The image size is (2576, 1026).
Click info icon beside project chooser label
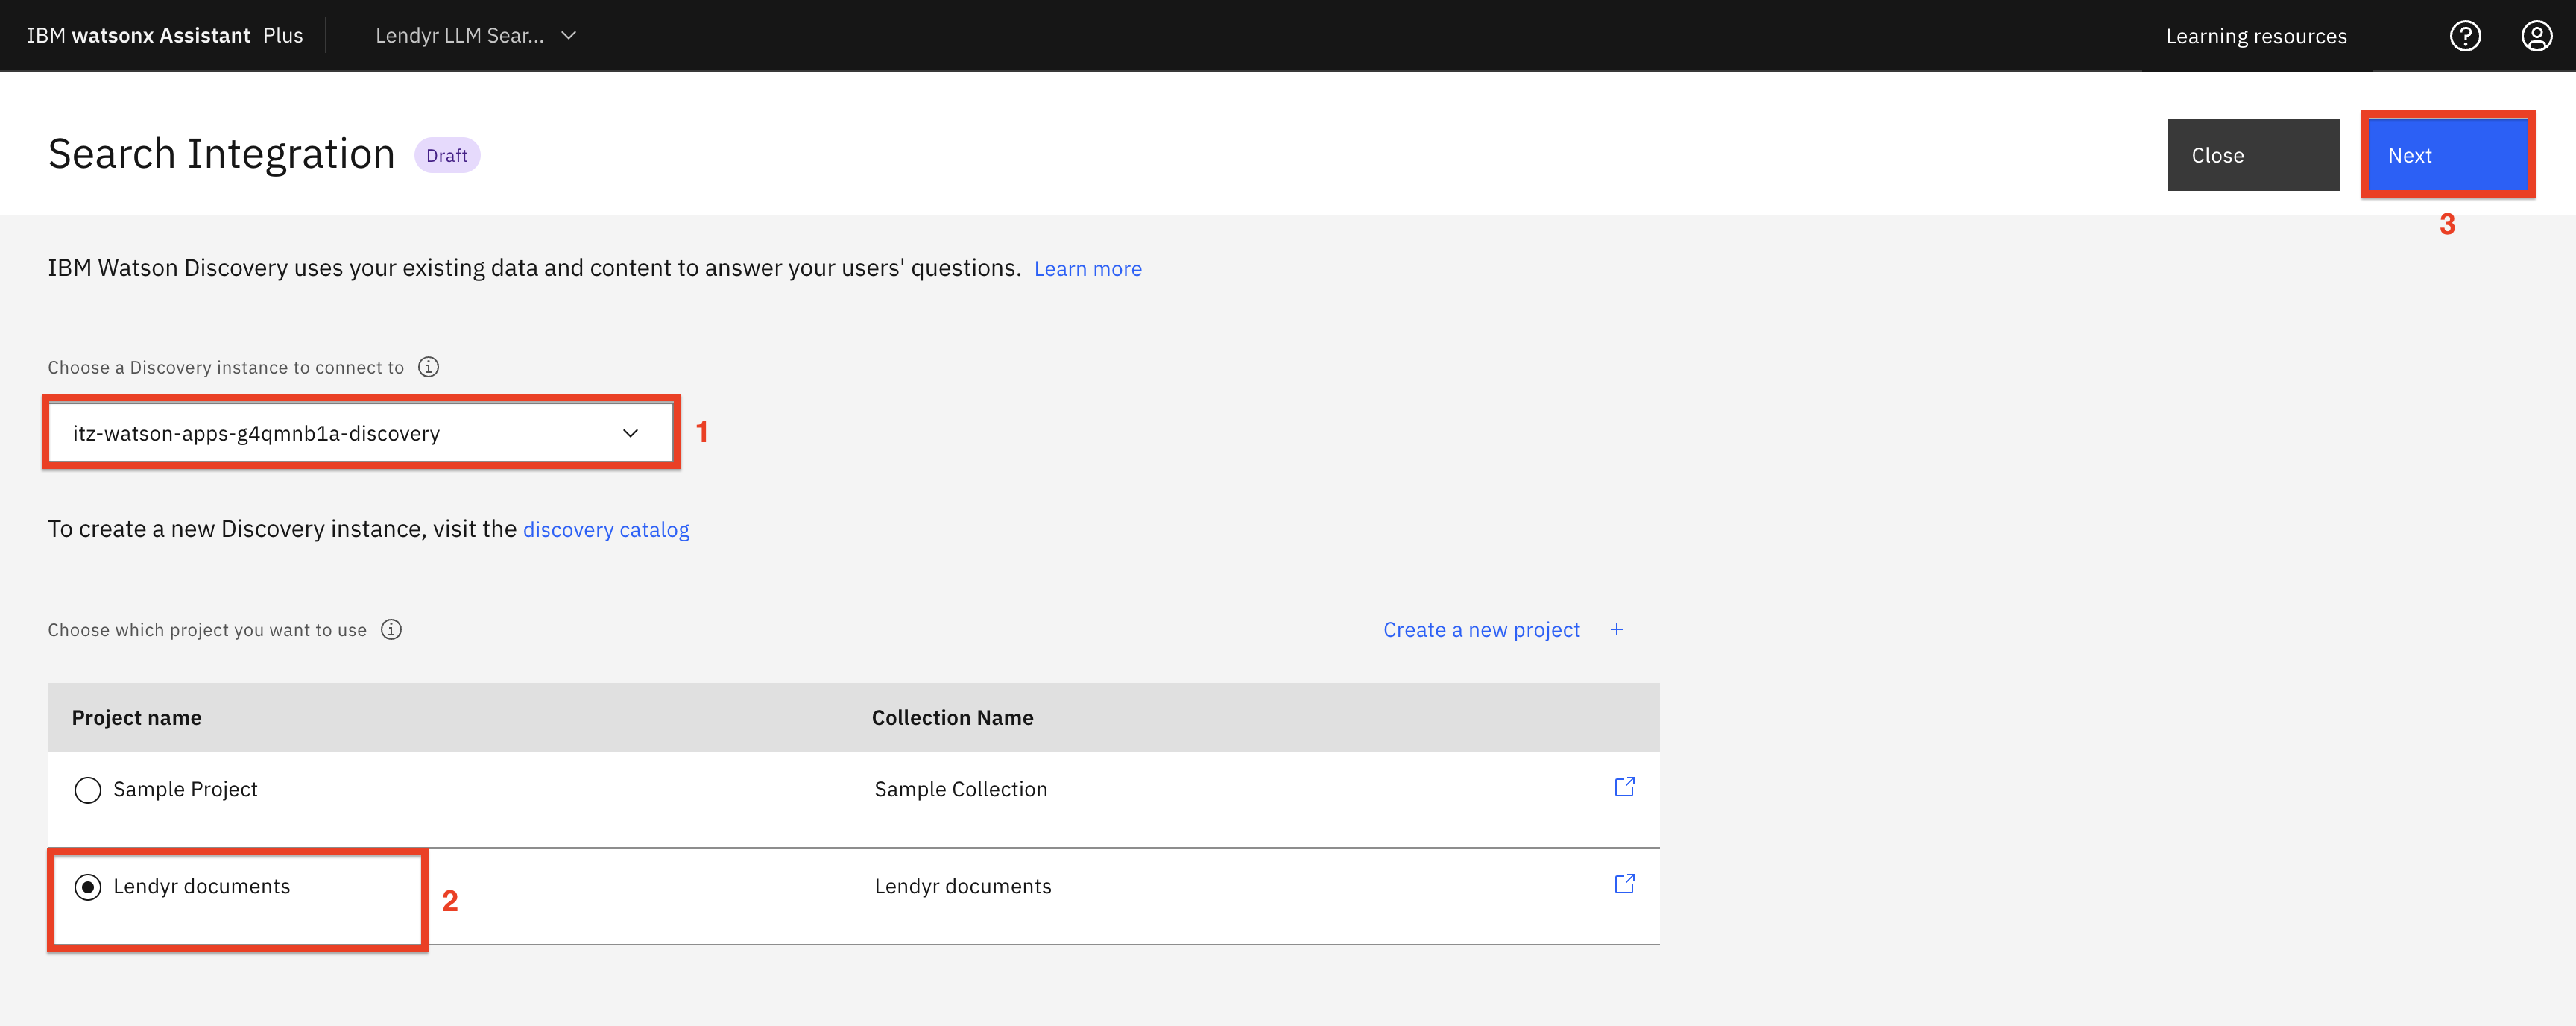391,630
